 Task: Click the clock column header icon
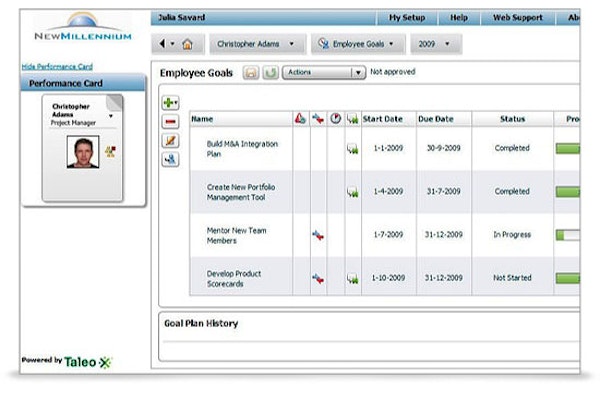(336, 118)
